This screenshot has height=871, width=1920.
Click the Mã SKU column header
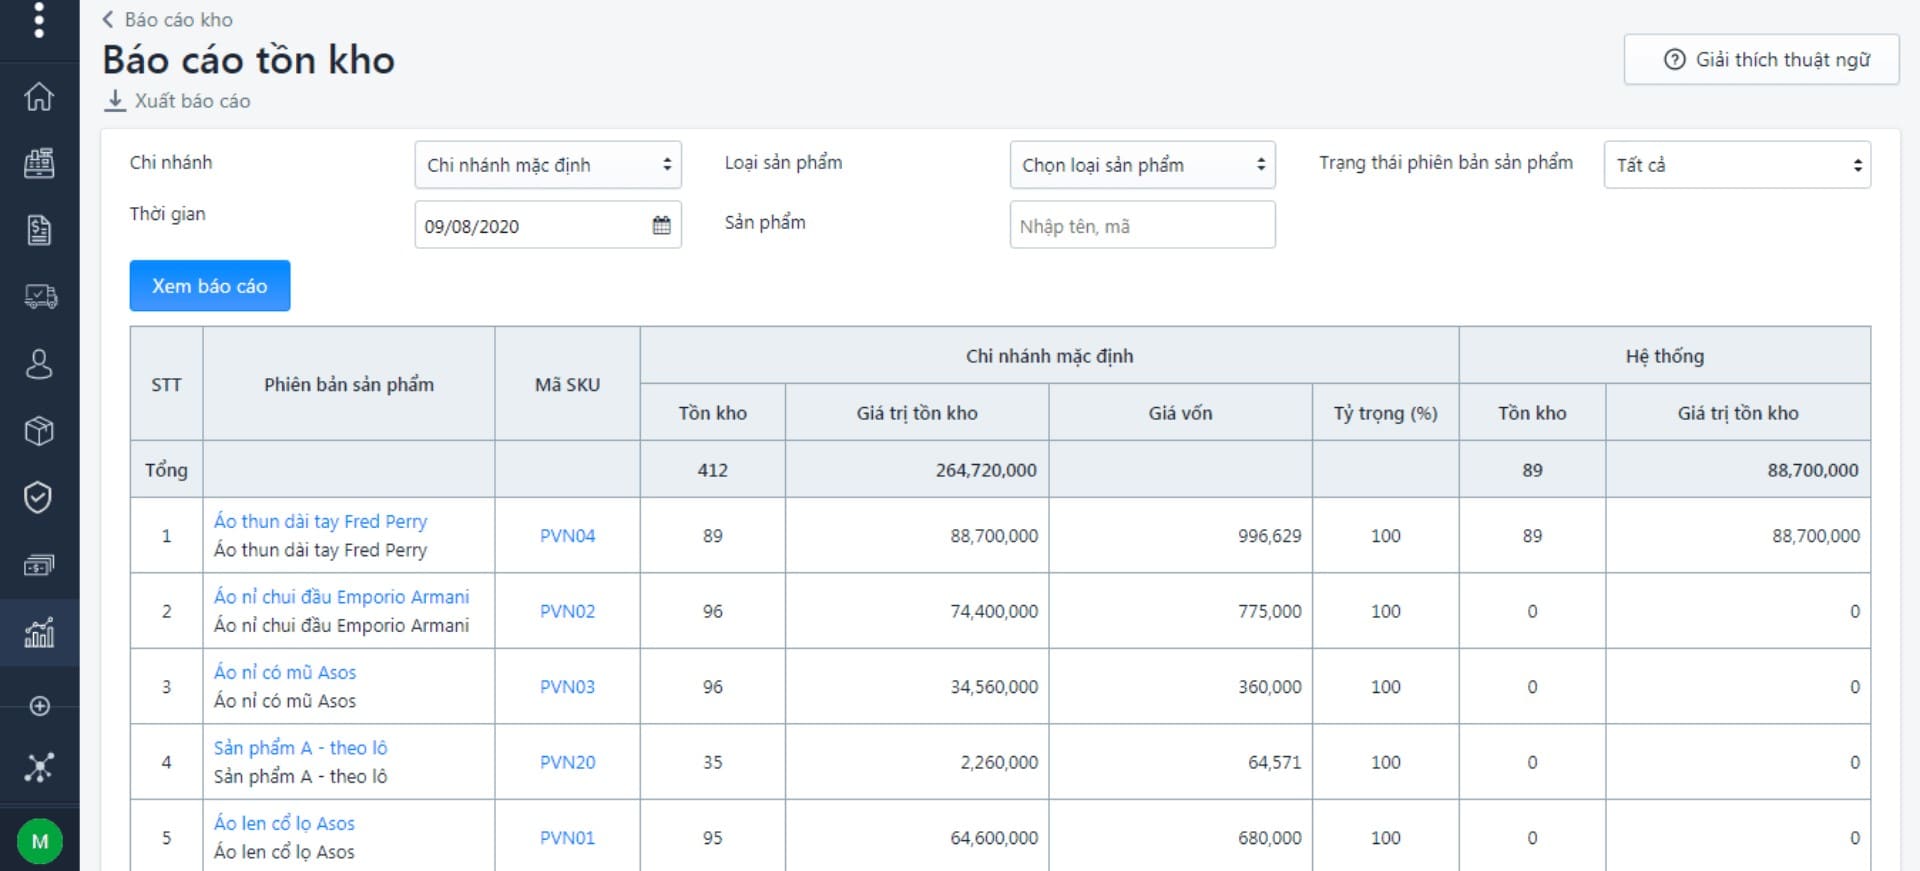pyautogui.click(x=567, y=384)
